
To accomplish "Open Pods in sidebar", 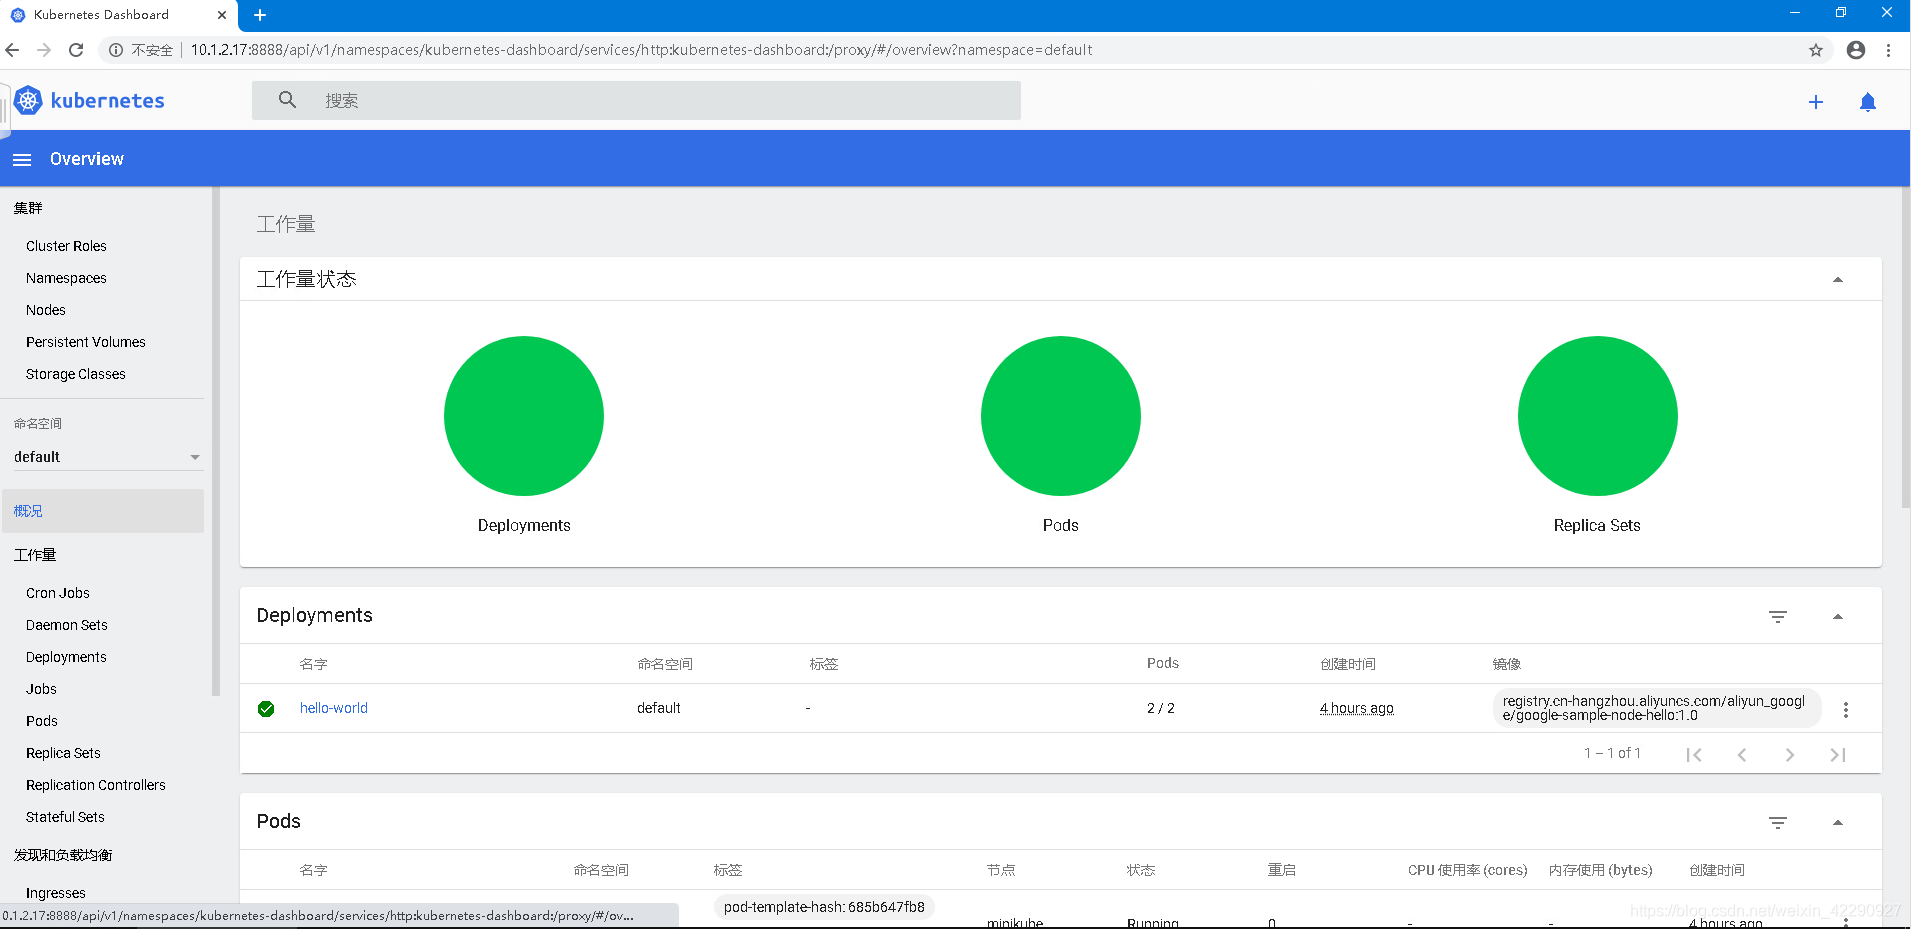I will (42, 721).
